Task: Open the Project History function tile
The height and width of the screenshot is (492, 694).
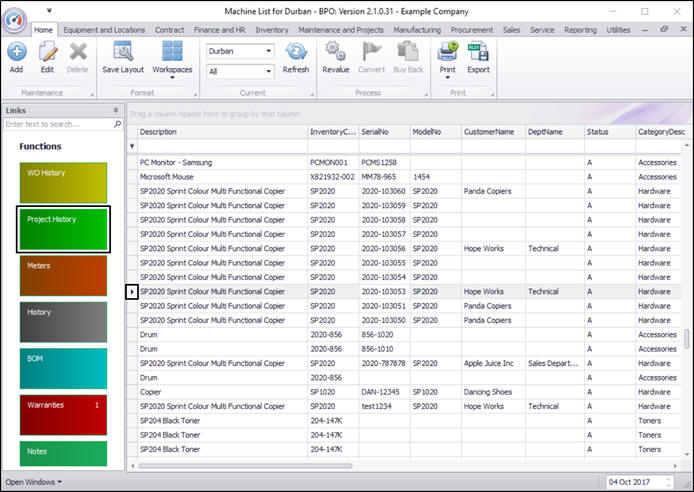Action: (x=63, y=228)
